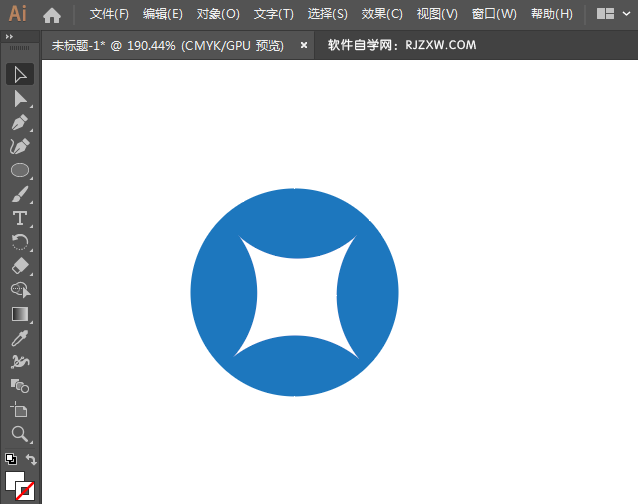
Task: Open the arrange documents layout icon
Action: (605, 14)
